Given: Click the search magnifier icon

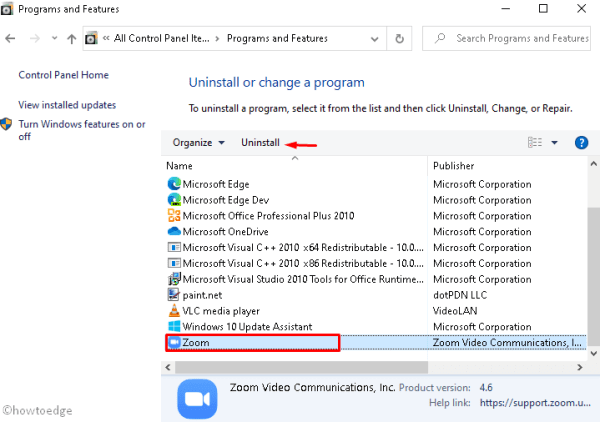Looking at the screenshot, I should coord(440,38).
